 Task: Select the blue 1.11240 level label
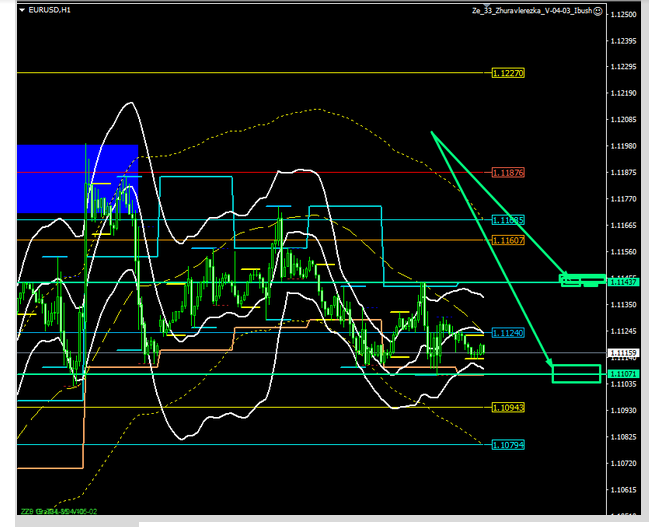tap(508, 332)
